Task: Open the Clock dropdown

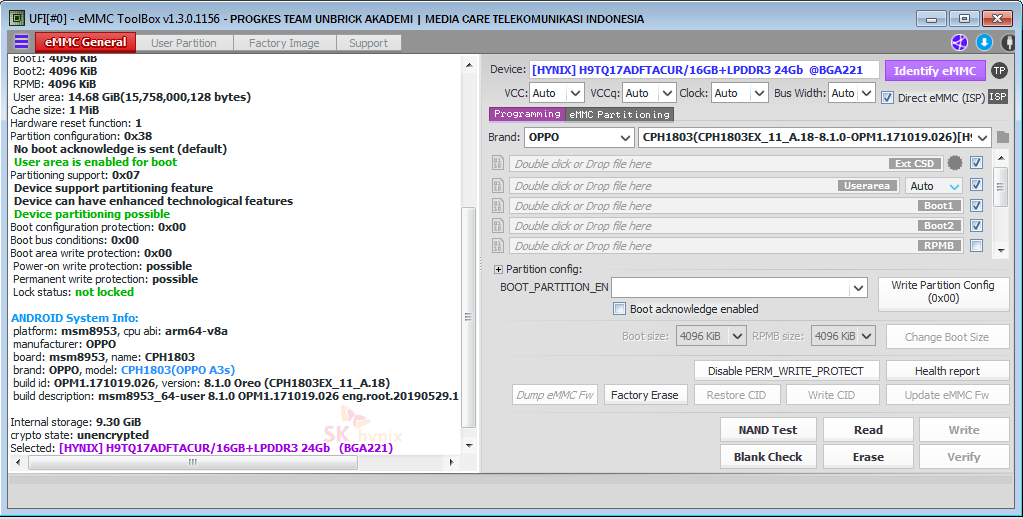Action: [x=739, y=93]
